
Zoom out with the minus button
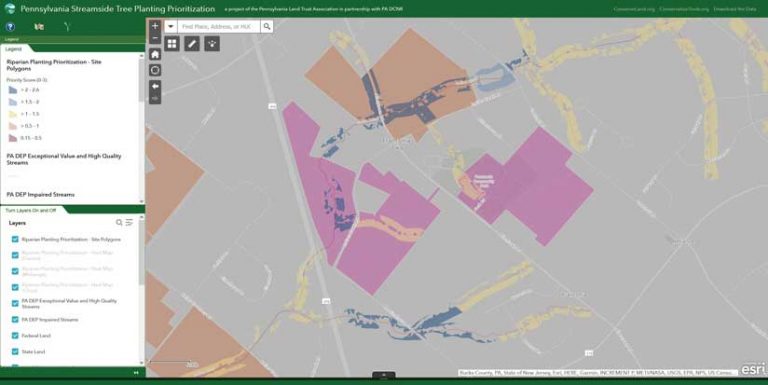click(x=155, y=38)
